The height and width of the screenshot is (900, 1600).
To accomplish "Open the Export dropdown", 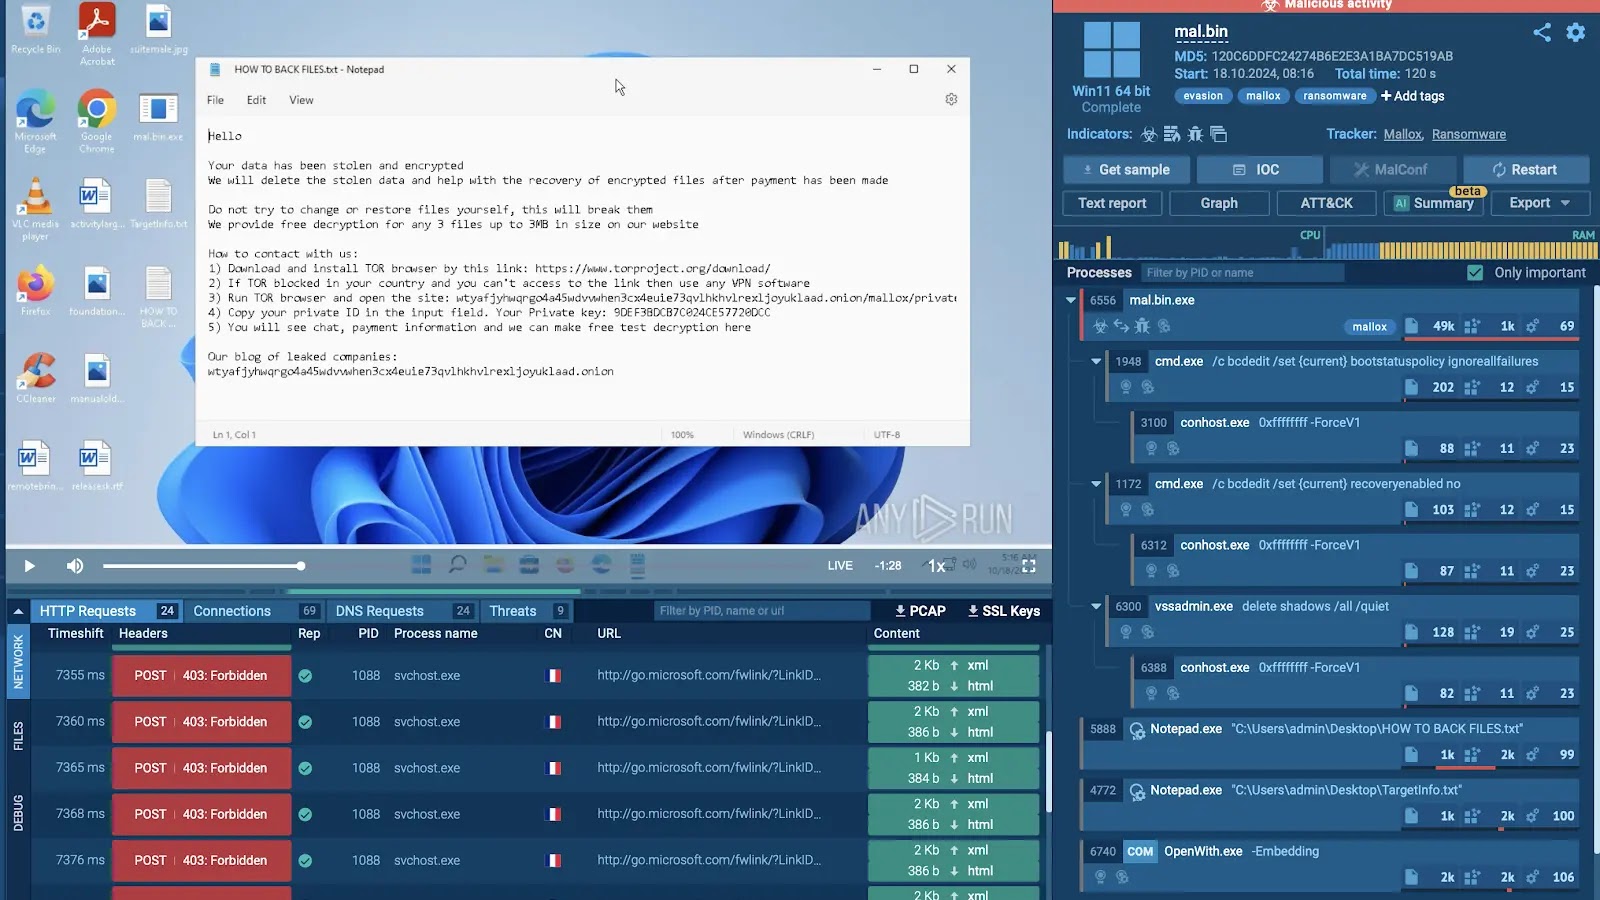I will point(1538,203).
